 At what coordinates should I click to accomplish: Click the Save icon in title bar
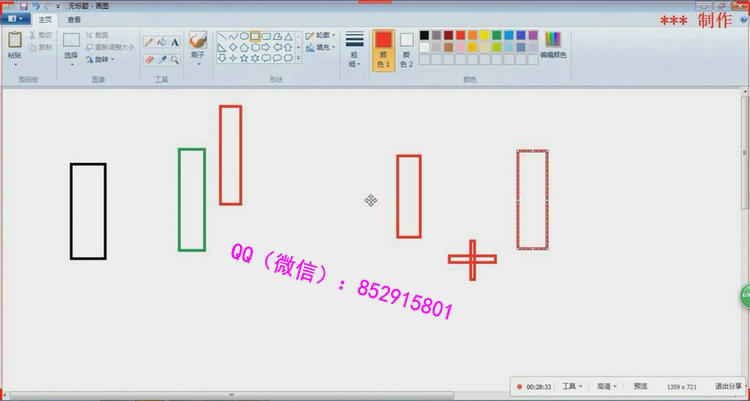click(x=23, y=6)
